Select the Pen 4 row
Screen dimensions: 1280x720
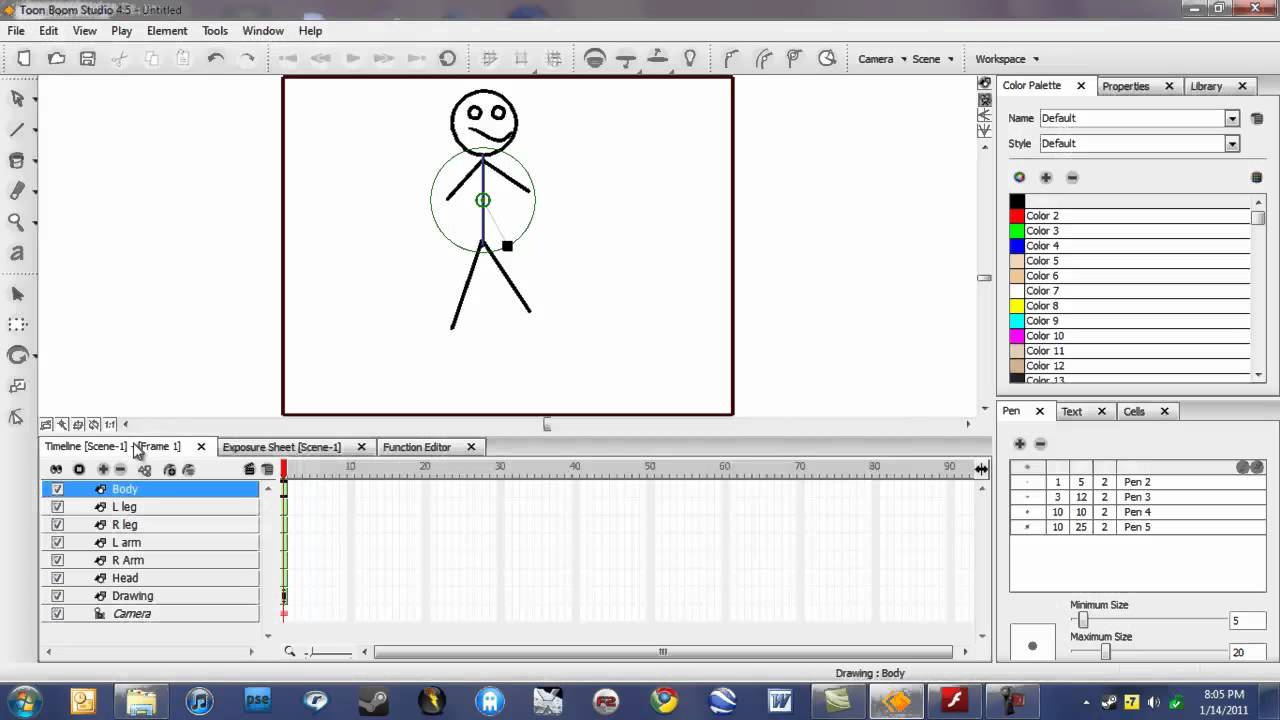pyautogui.click(x=1137, y=512)
